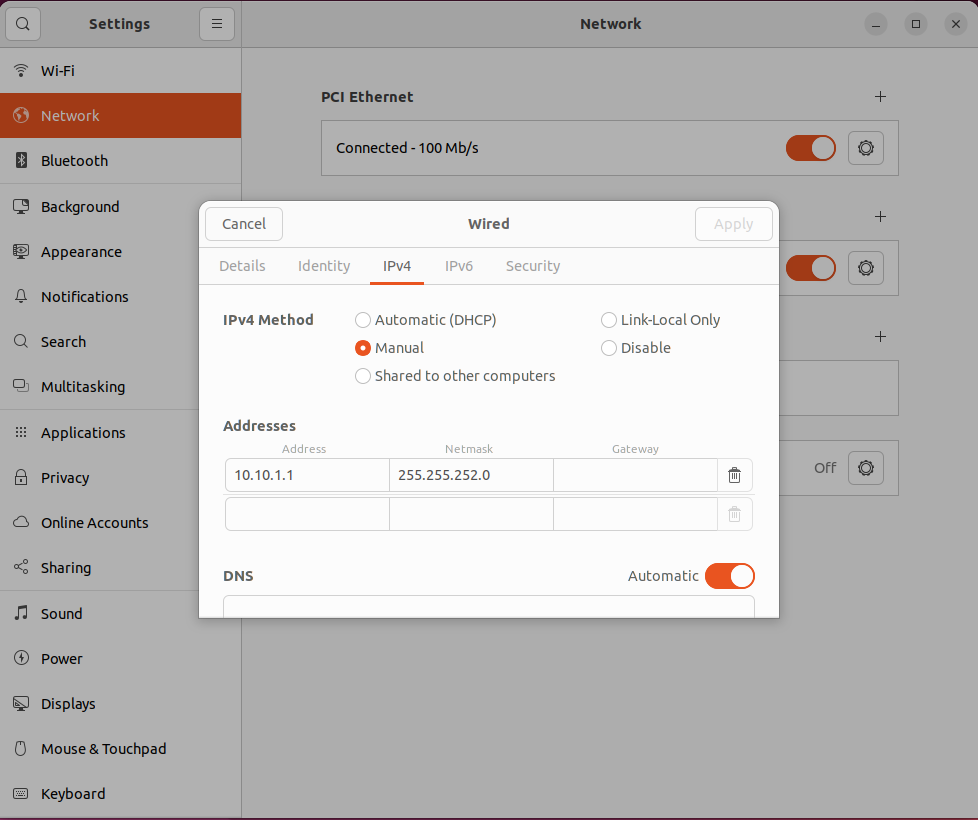This screenshot has width=978, height=820.
Task: Open the gear next to Off label
Action: [865, 468]
